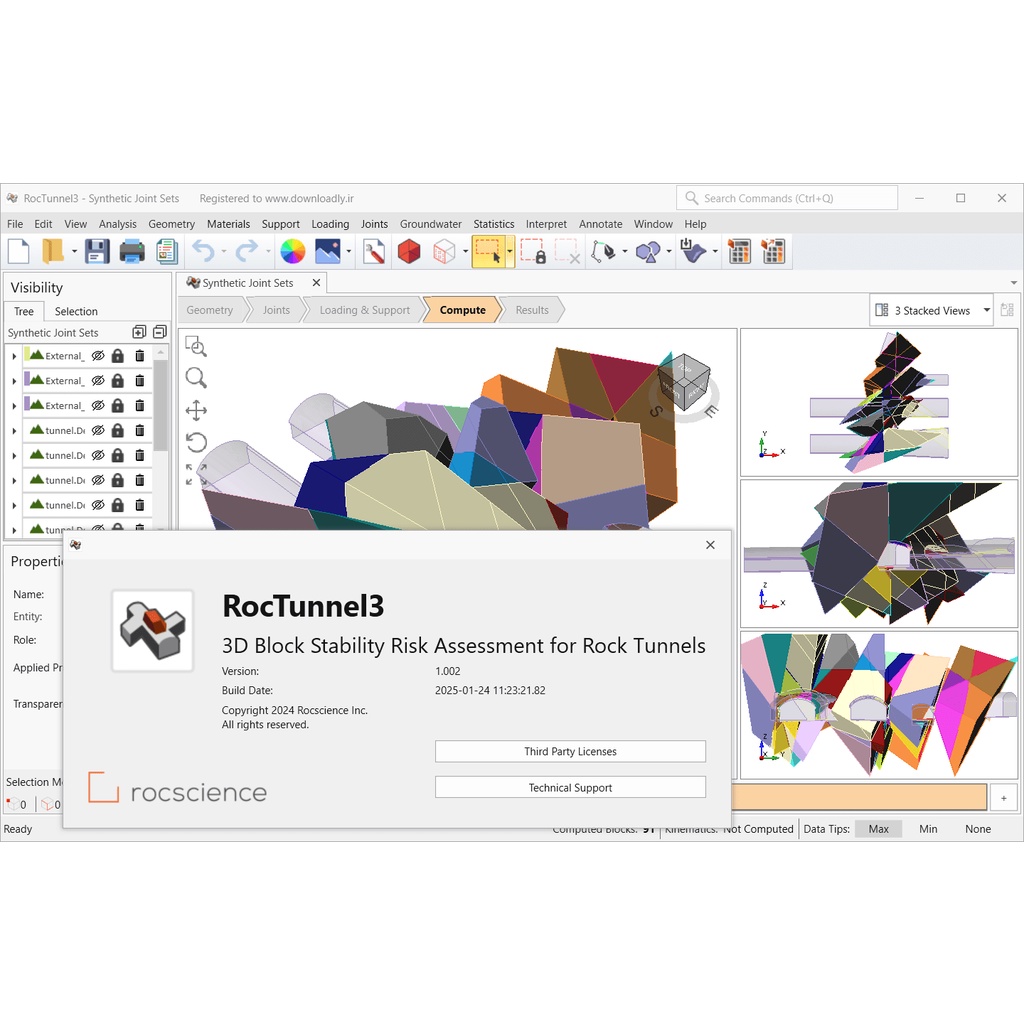This screenshot has width=1024, height=1024.
Task: Click the Third Party Licenses button
Action: [570, 752]
